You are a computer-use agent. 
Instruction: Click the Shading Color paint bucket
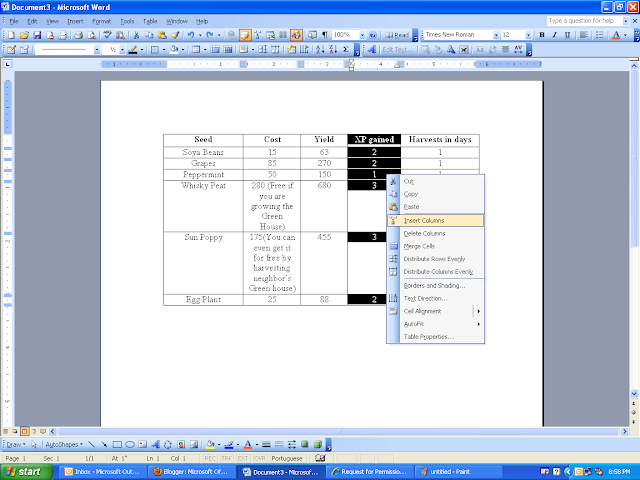click(x=174, y=50)
